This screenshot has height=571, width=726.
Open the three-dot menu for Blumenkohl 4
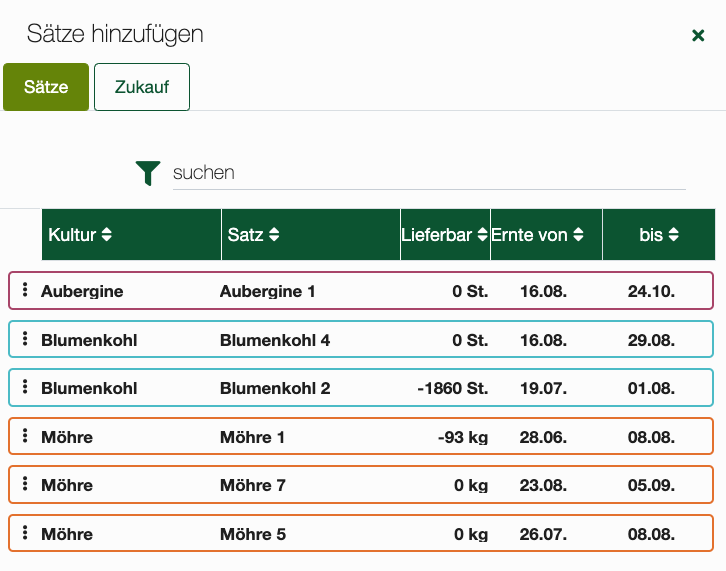[x=26, y=340]
